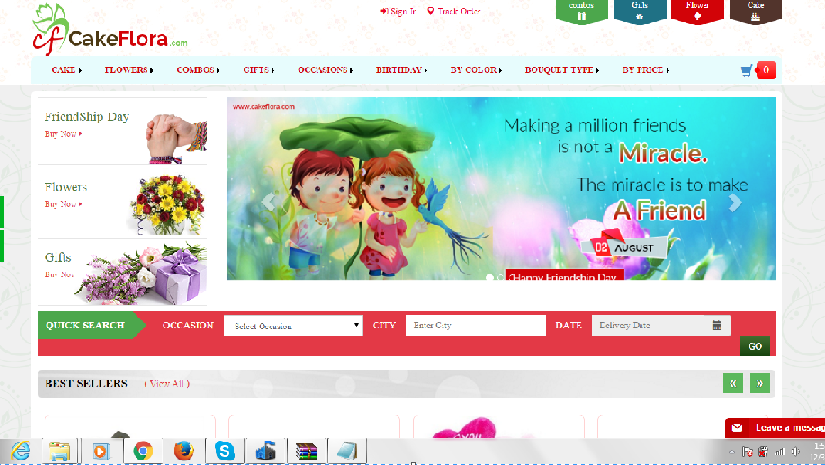This screenshot has width=825, height=465.
Task: Click the Track Order link
Action: coord(454,11)
